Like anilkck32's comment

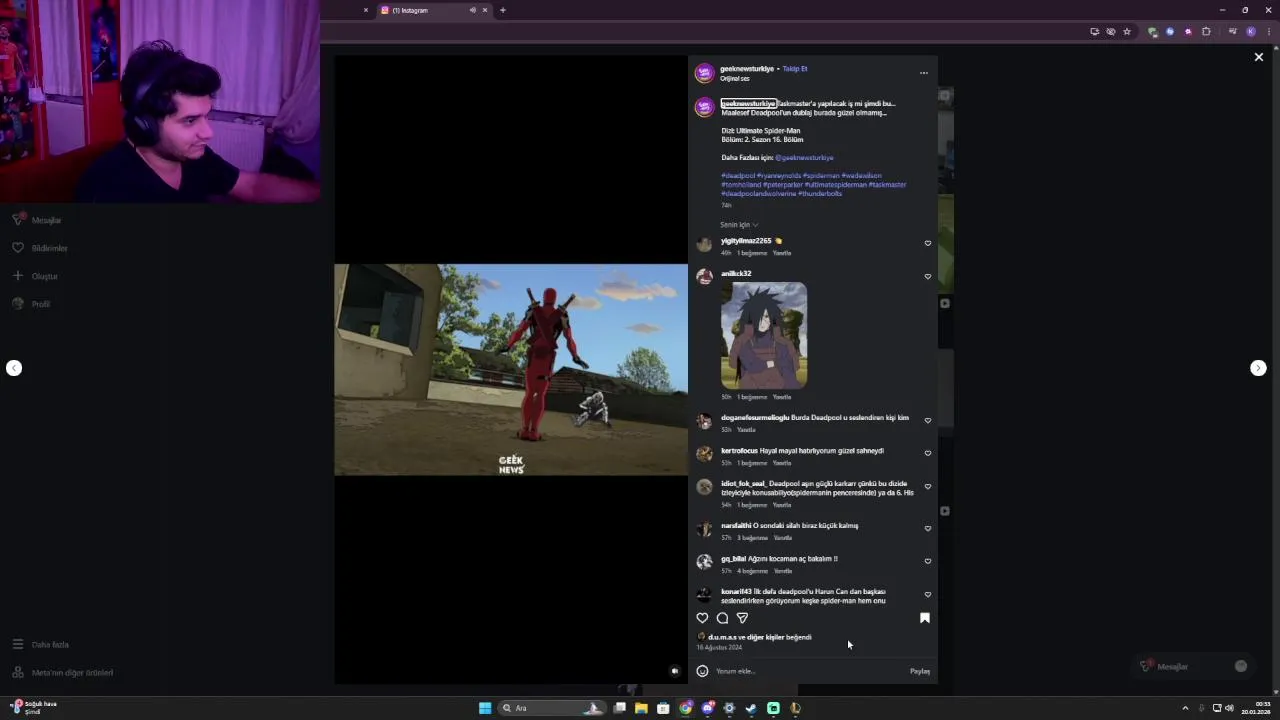[x=928, y=276]
